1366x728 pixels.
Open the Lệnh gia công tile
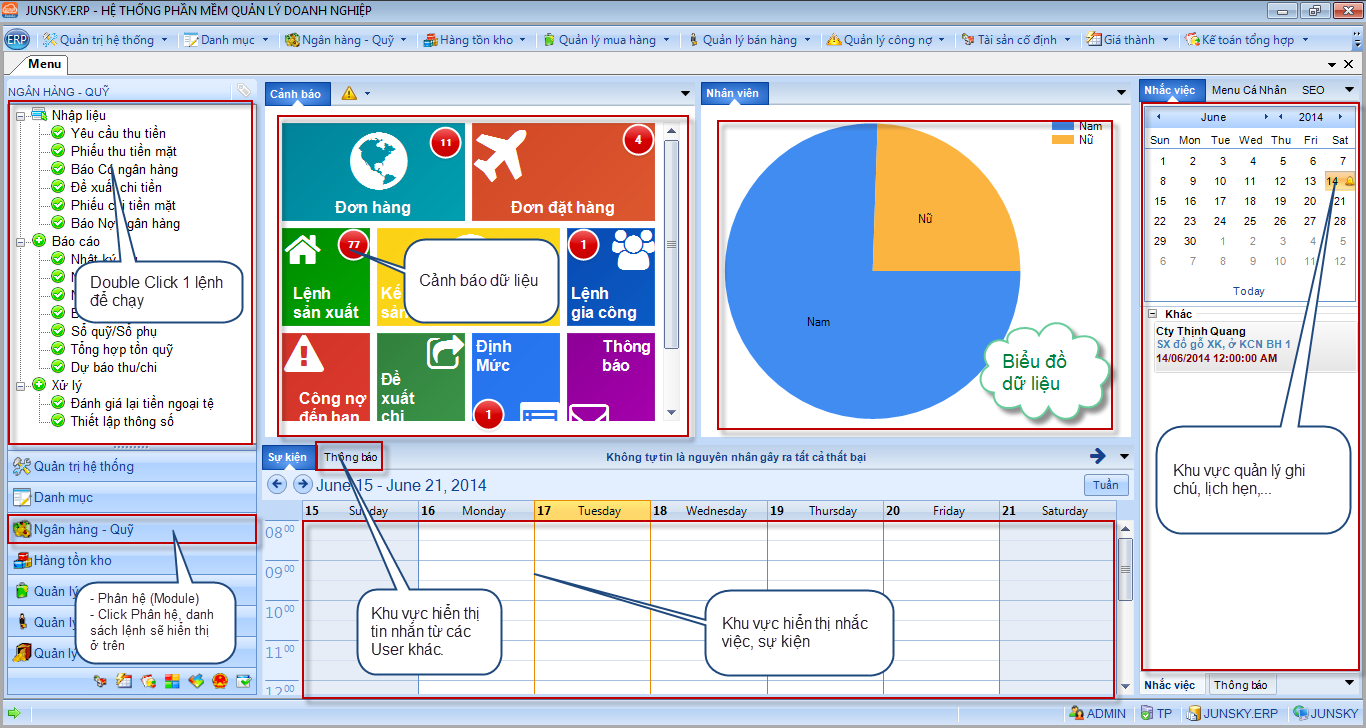[610, 276]
